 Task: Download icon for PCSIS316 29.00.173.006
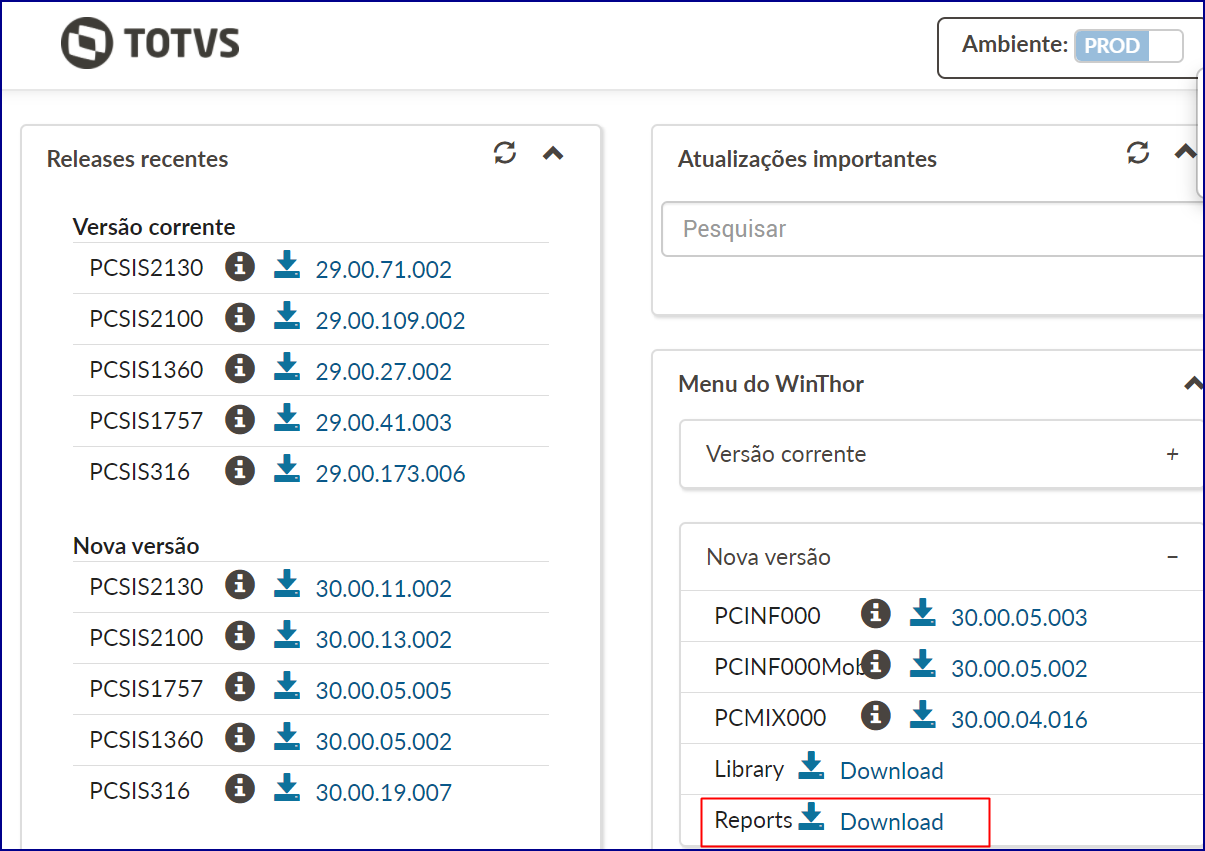coord(287,469)
